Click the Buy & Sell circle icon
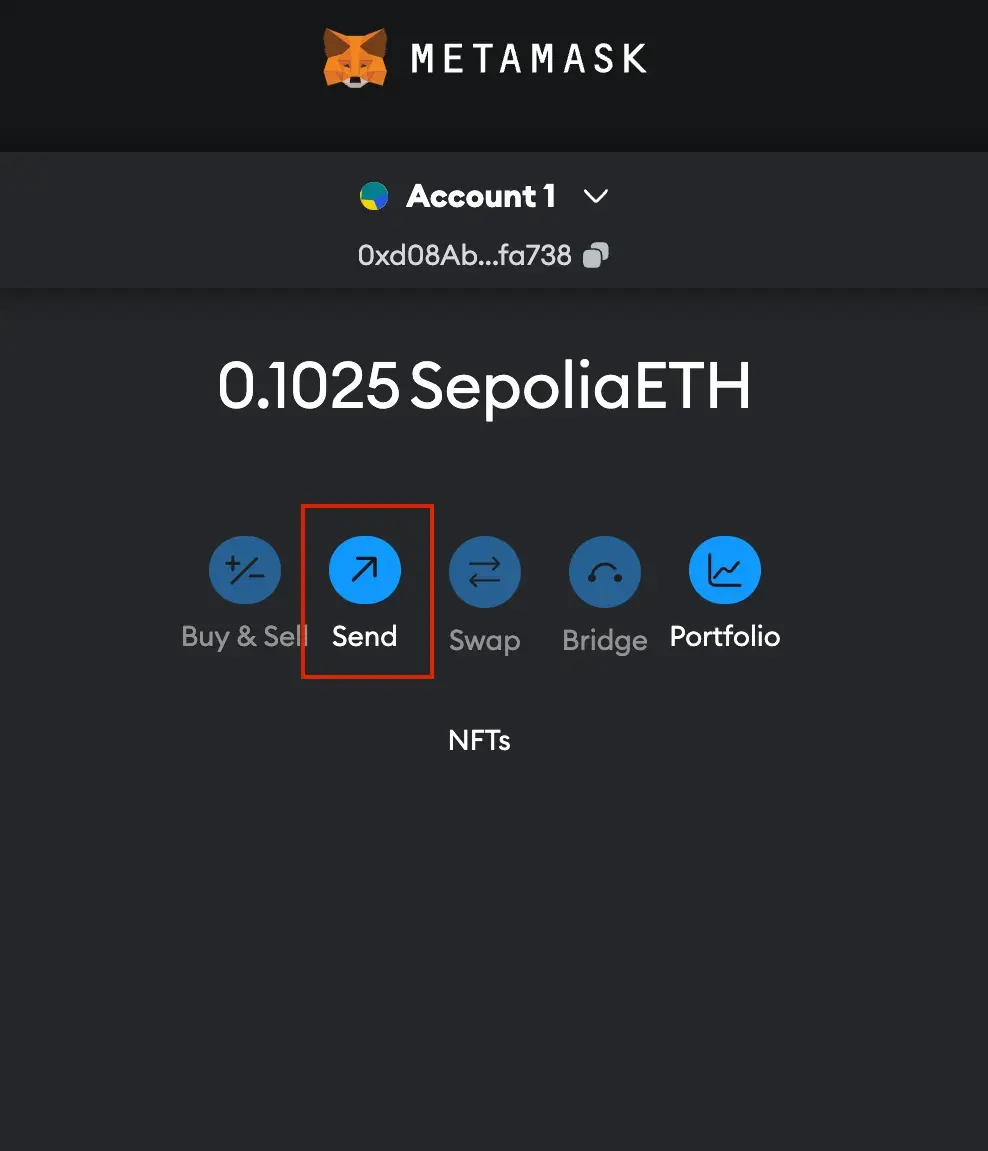Image resolution: width=988 pixels, height=1151 pixels. coord(245,571)
